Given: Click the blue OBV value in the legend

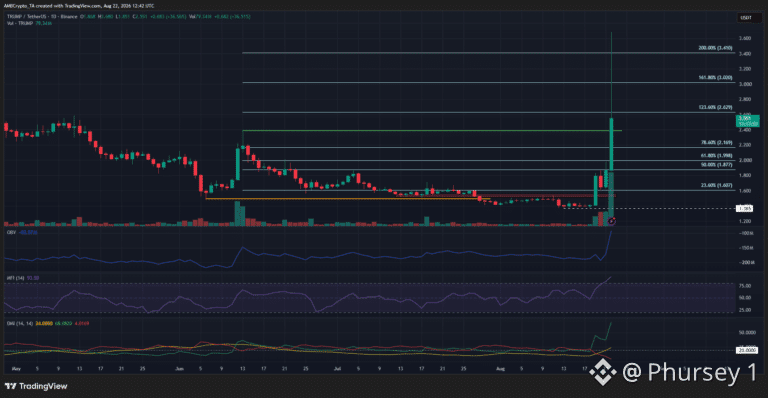Looking at the screenshot, I should click(x=28, y=233).
